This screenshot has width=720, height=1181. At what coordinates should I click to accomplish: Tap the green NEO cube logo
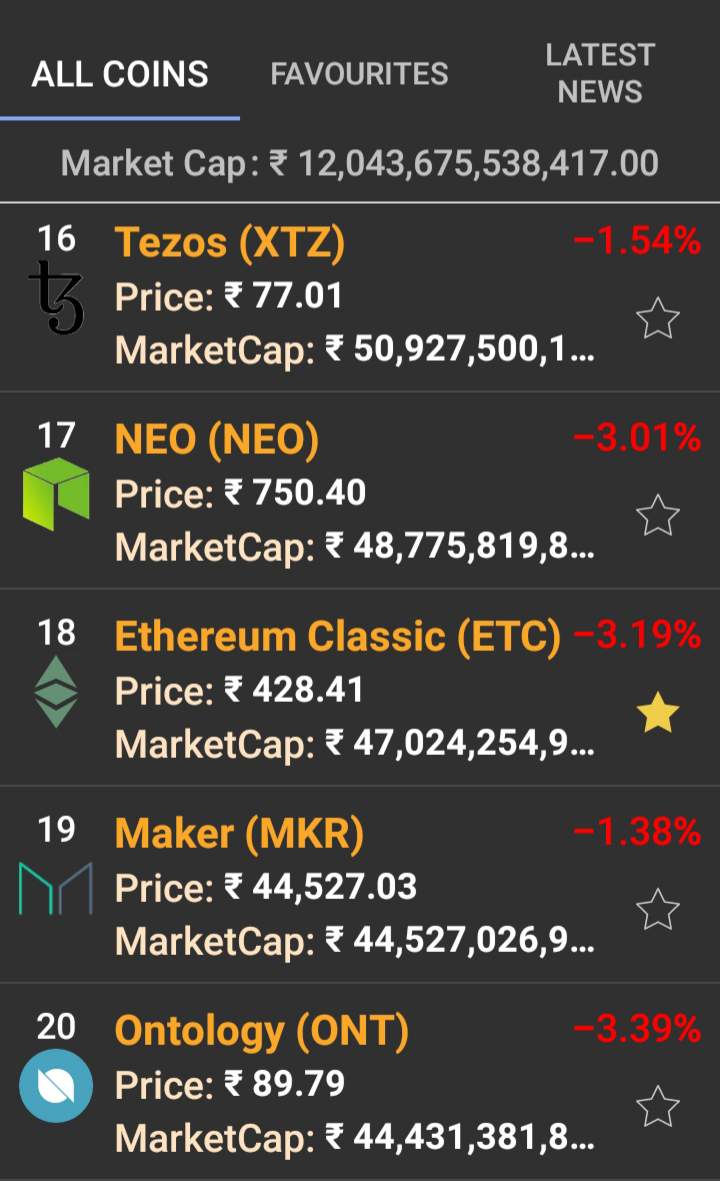[x=56, y=494]
